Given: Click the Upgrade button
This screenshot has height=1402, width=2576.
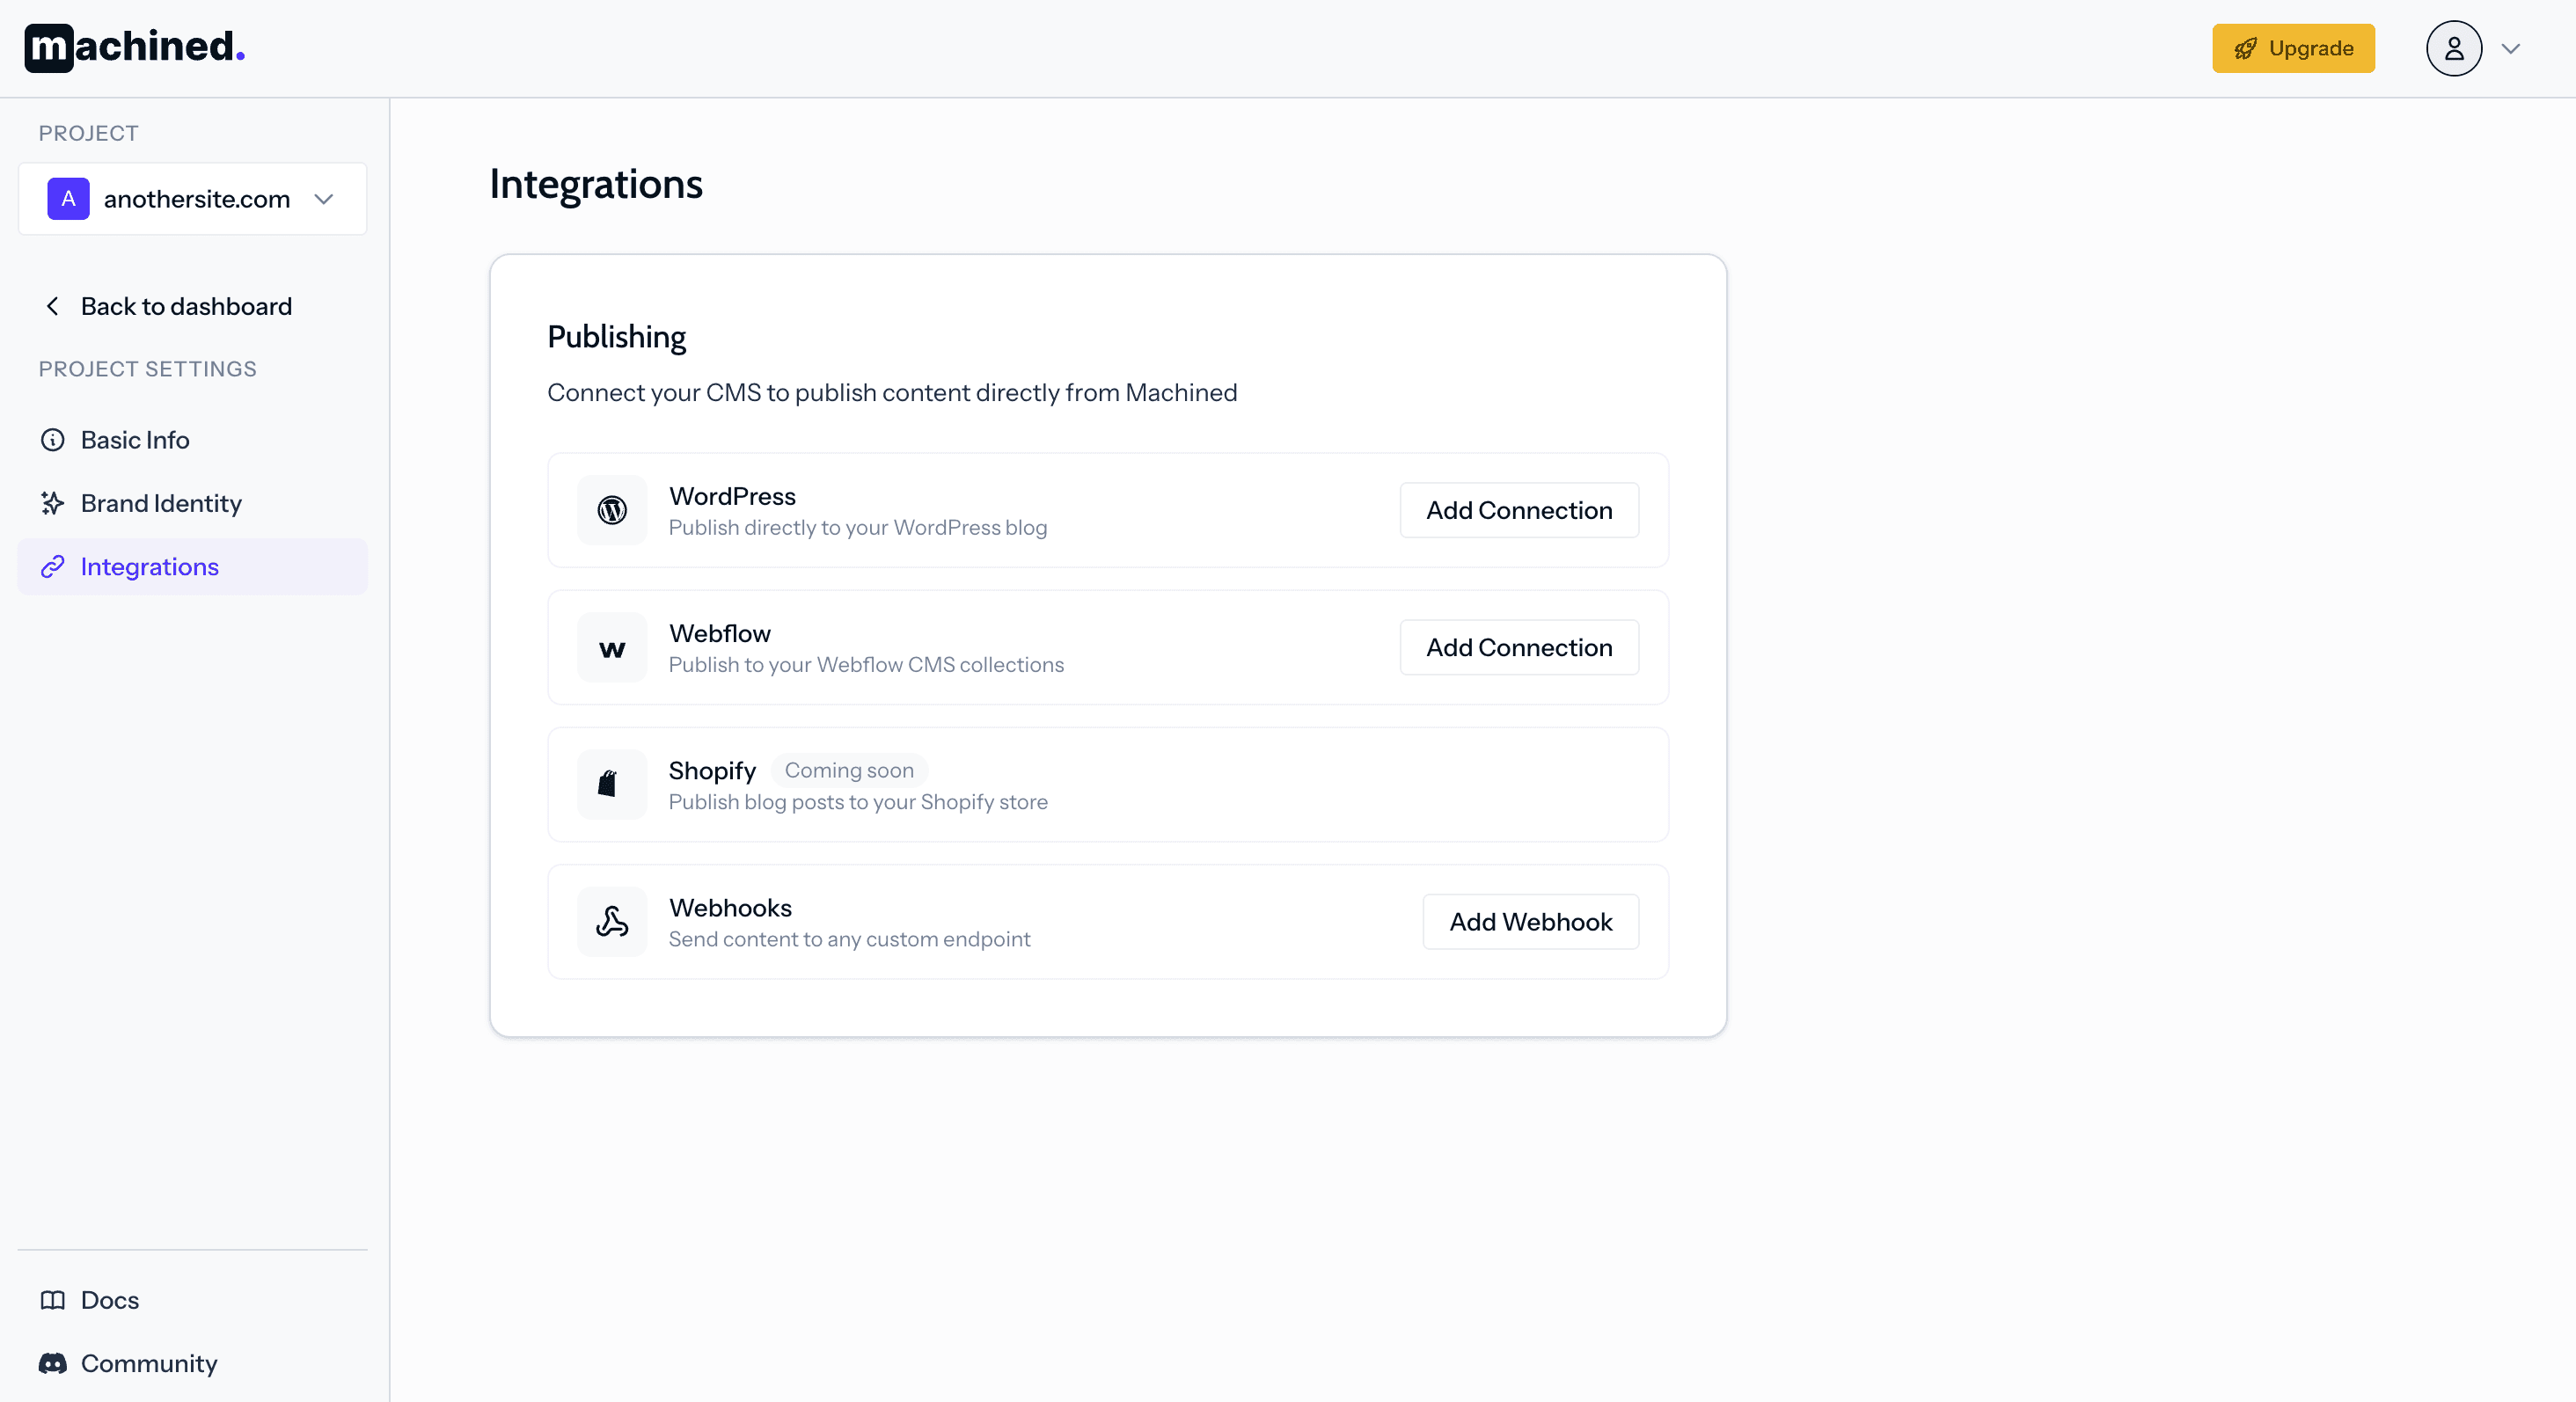Looking at the screenshot, I should tap(2293, 47).
